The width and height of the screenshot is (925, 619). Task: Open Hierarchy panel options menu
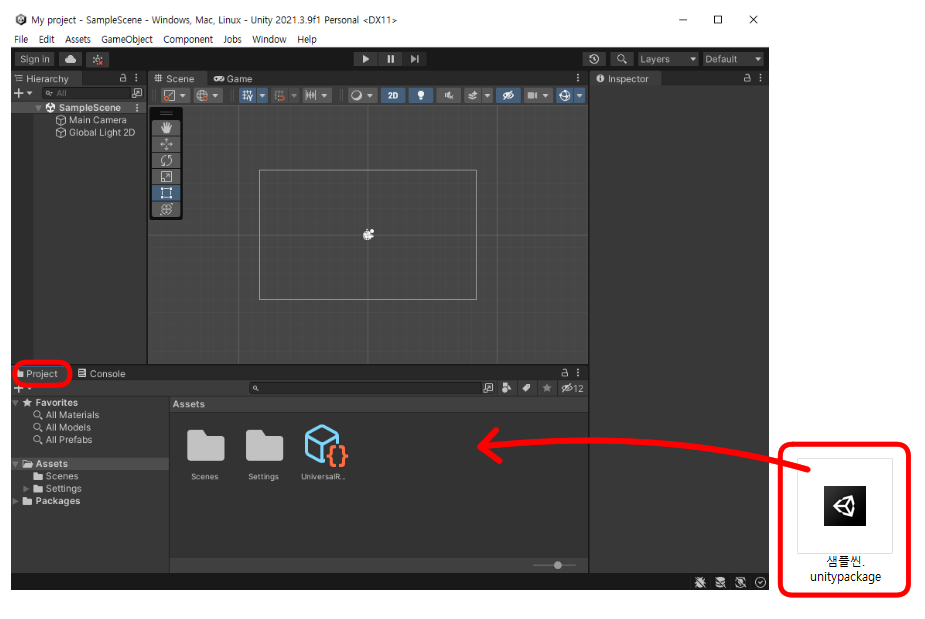[x=136, y=78]
